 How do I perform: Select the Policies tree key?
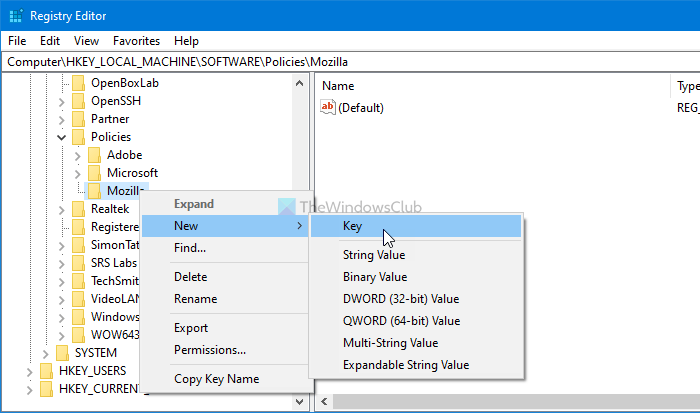click(111, 137)
